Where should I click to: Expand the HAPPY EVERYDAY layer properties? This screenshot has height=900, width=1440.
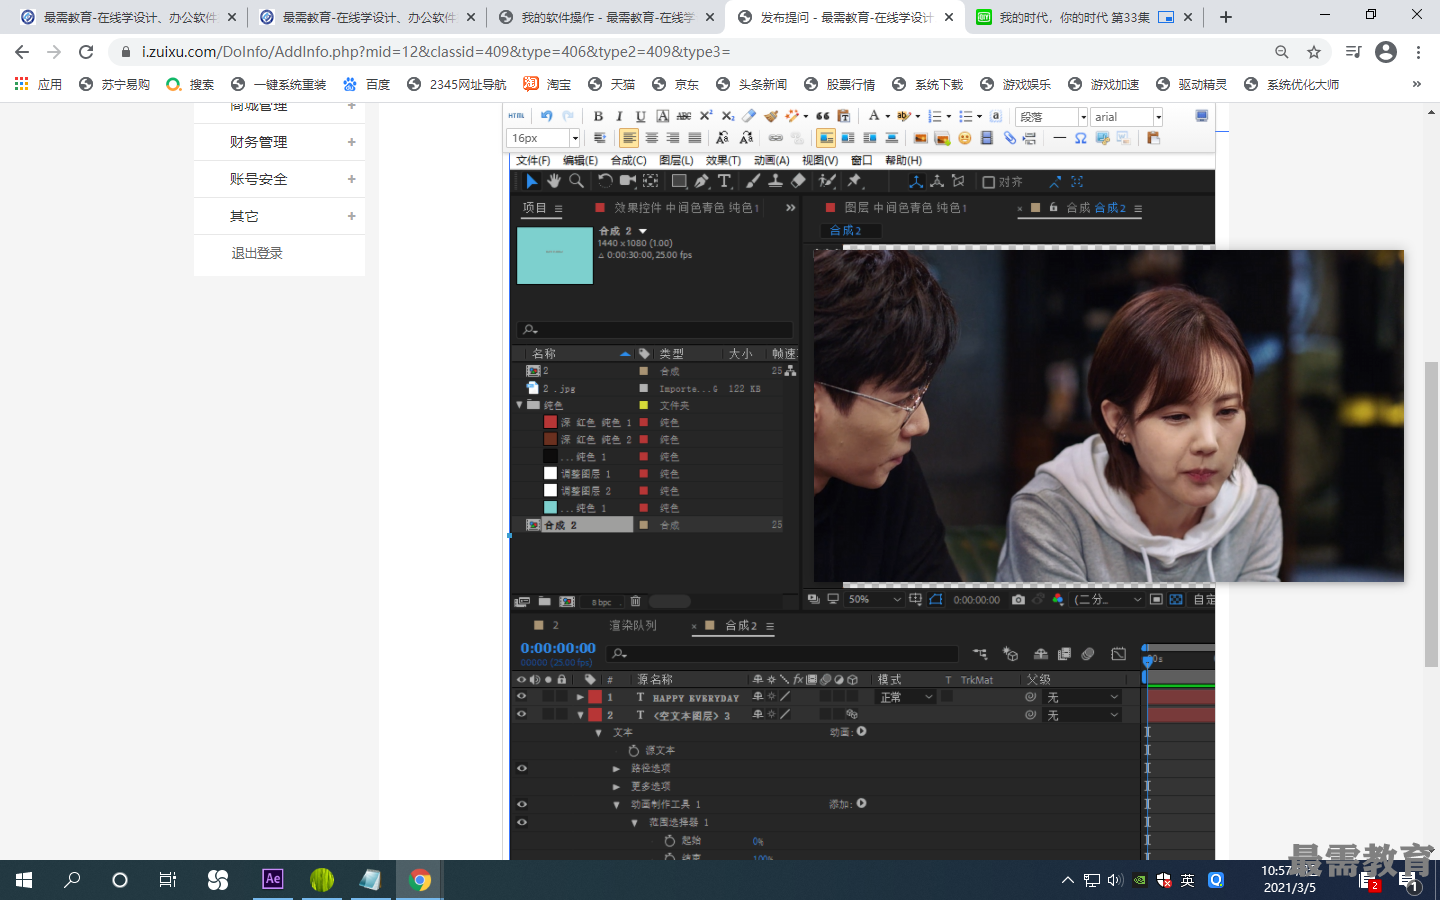coord(580,697)
